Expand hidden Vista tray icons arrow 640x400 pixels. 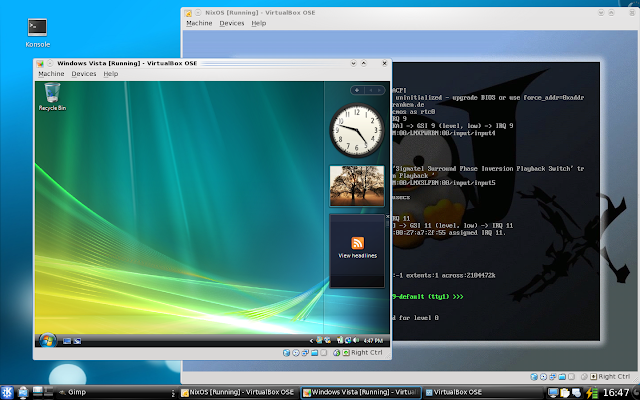[x=311, y=340]
